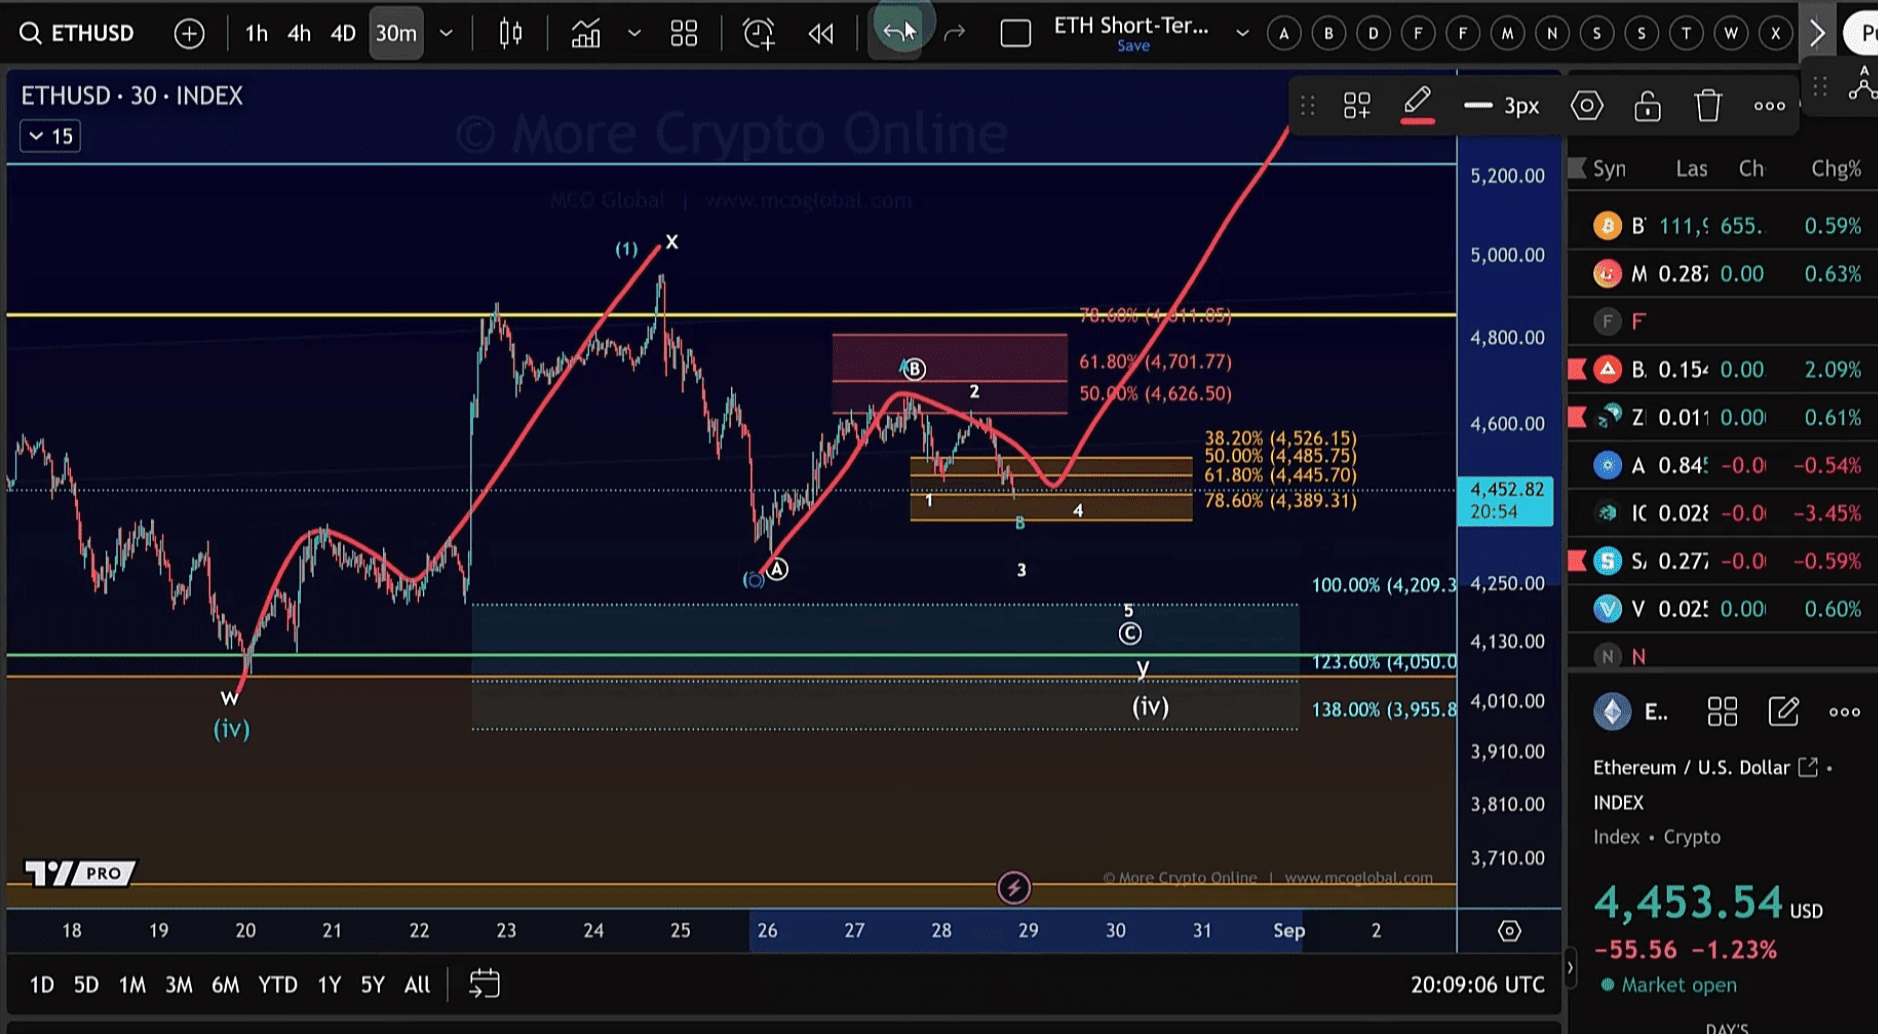
Task: Open ETHUSD symbol search
Action: [77, 33]
